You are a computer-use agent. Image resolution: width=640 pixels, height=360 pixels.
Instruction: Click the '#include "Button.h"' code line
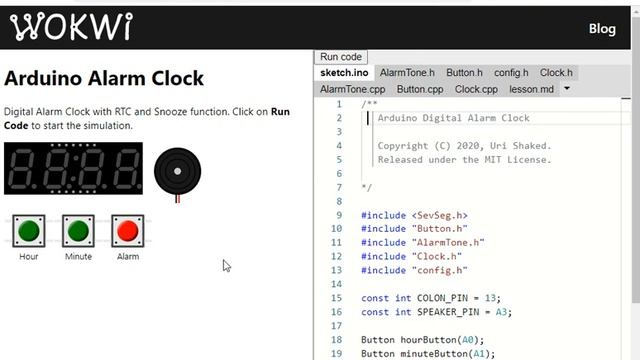[x=414, y=229]
